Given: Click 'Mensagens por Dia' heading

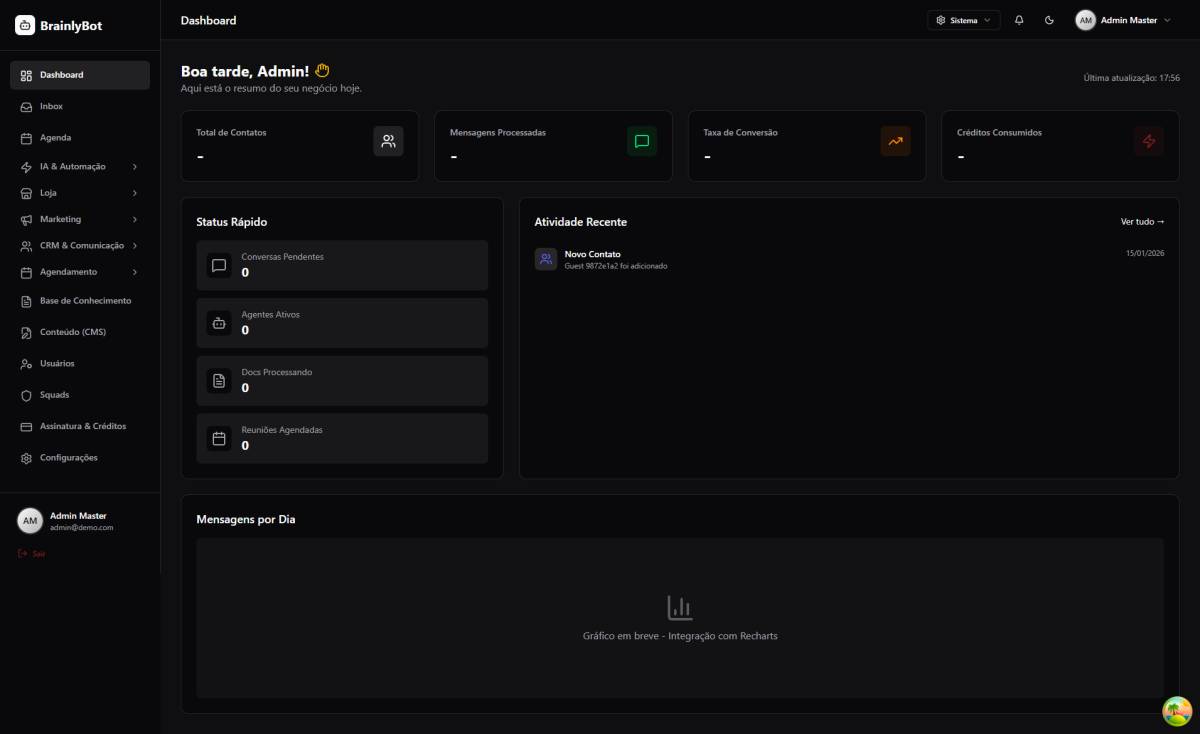Looking at the screenshot, I should click(x=246, y=520).
